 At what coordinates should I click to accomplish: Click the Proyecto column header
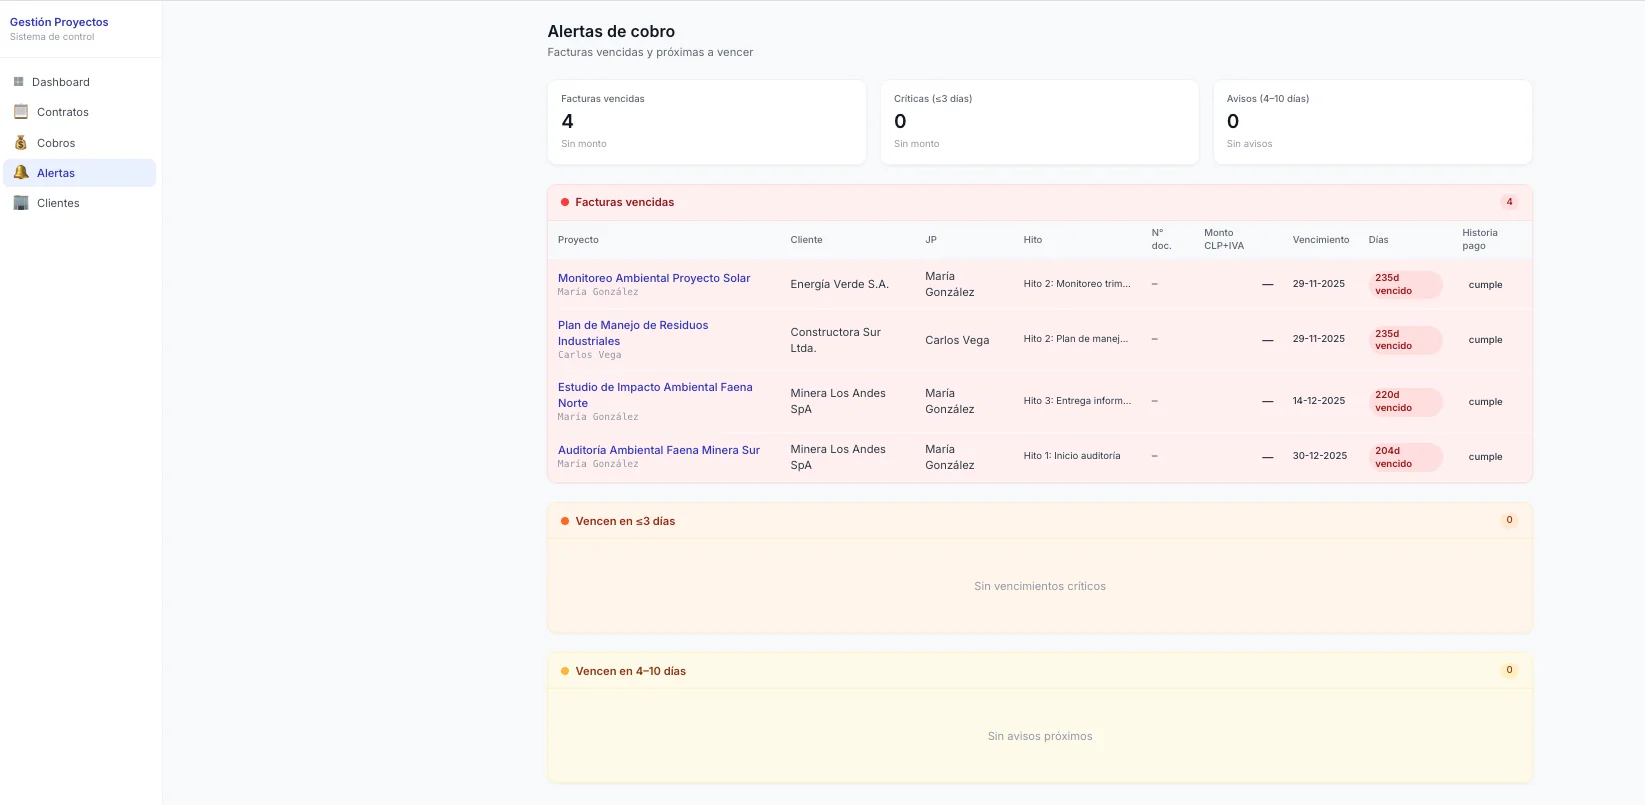(578, 240)
